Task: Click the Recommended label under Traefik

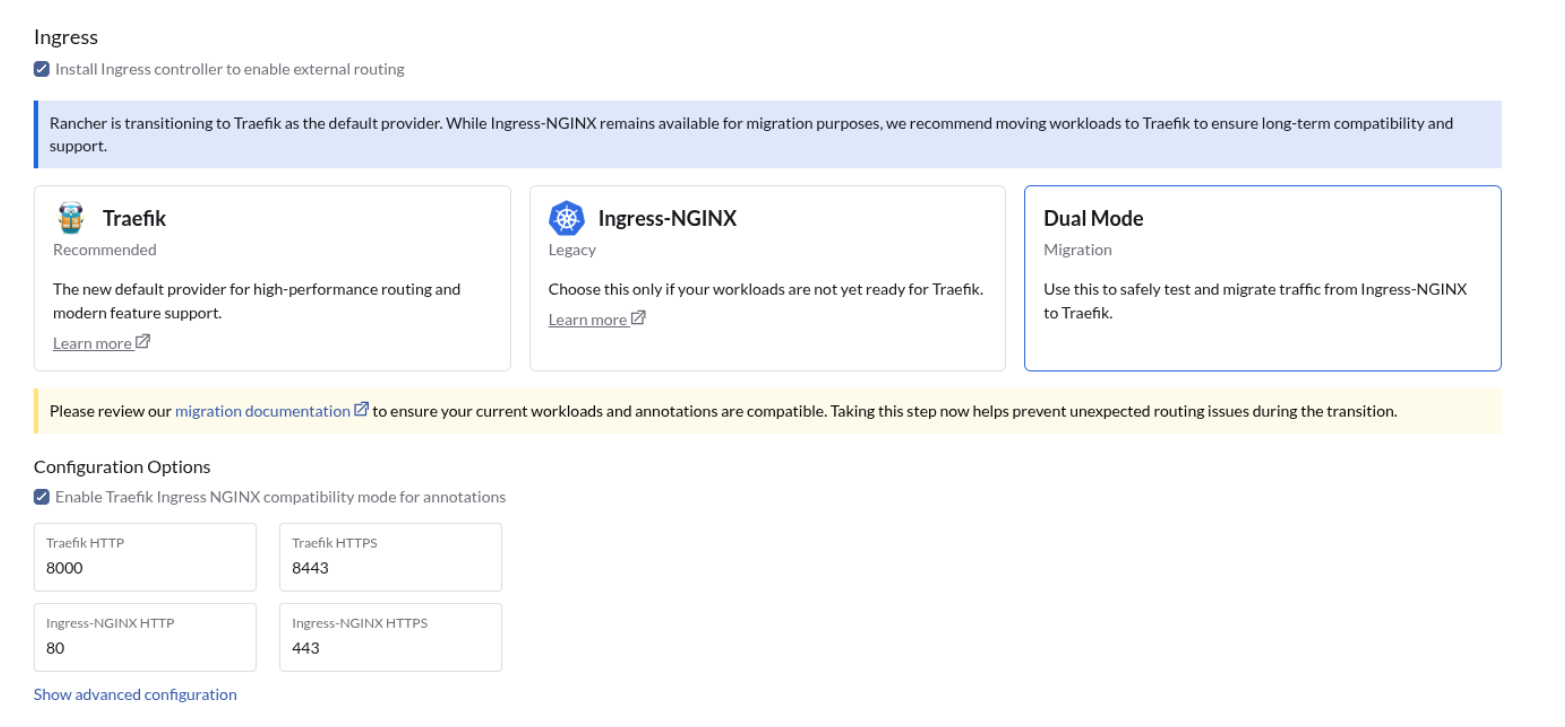Action: click(105, 250)
